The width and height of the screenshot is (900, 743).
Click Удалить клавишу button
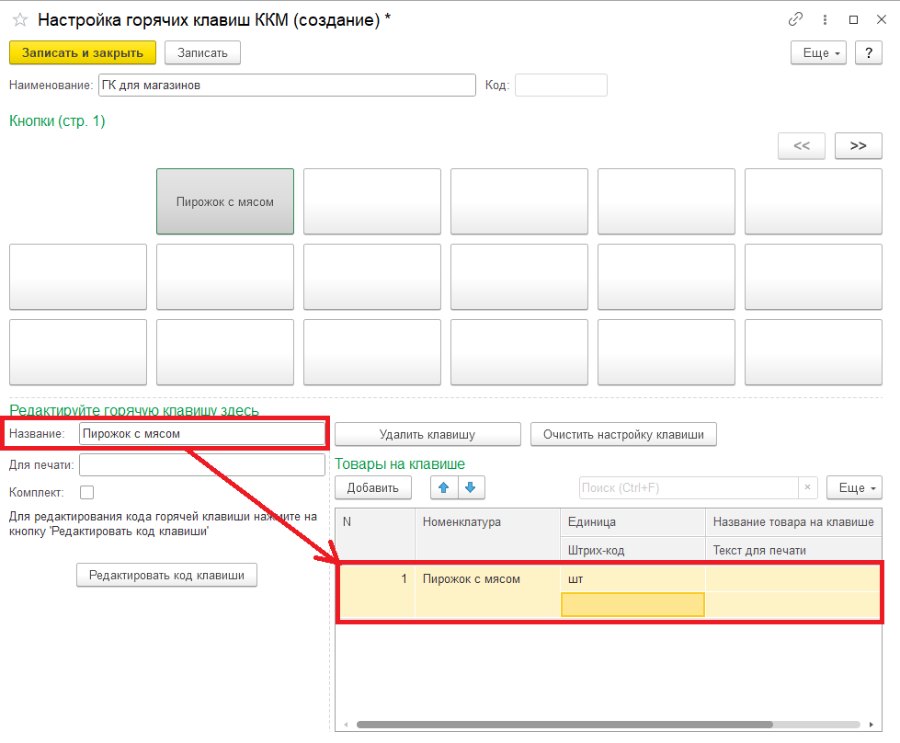tap(428, 435)
